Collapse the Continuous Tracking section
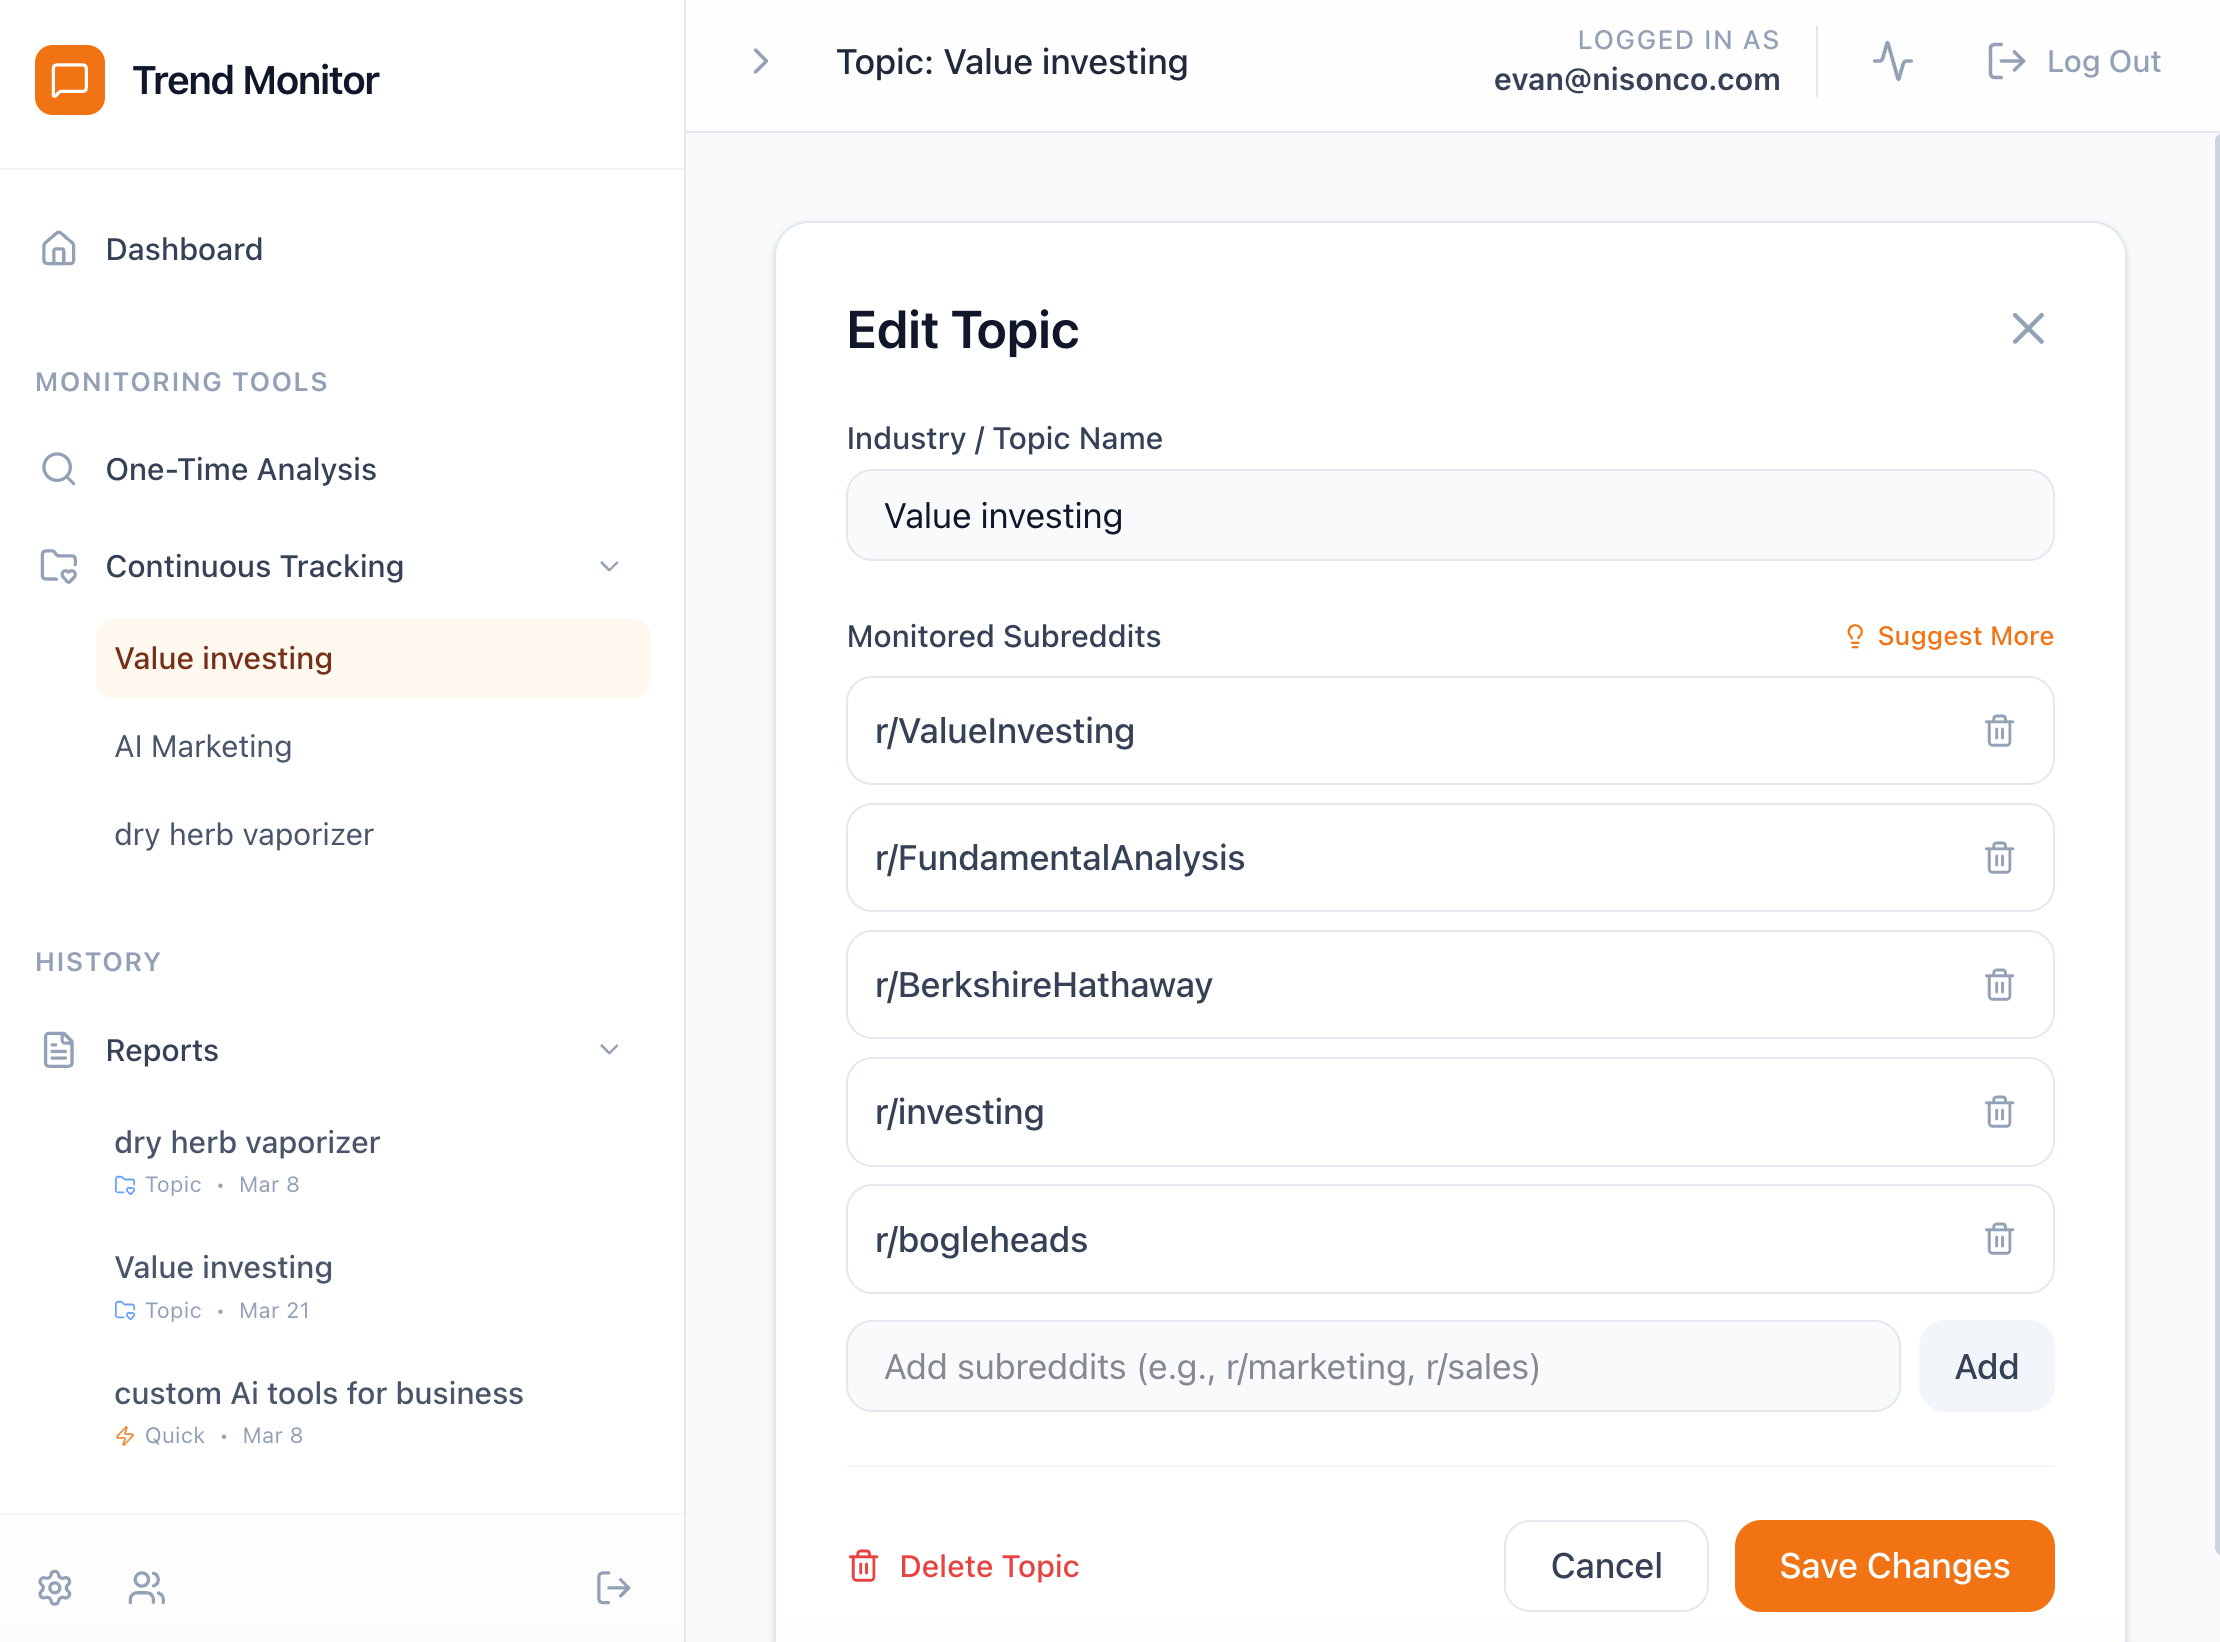The width and height of the screenshot is (2220, 1642). [x=609, y=566]
